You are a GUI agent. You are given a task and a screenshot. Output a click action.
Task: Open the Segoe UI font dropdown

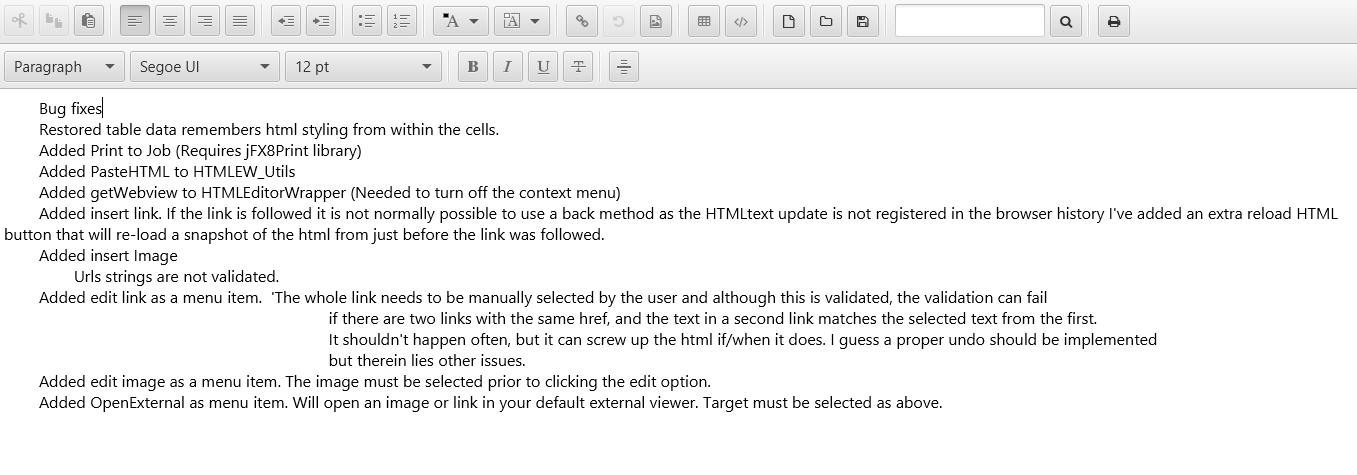204,67
